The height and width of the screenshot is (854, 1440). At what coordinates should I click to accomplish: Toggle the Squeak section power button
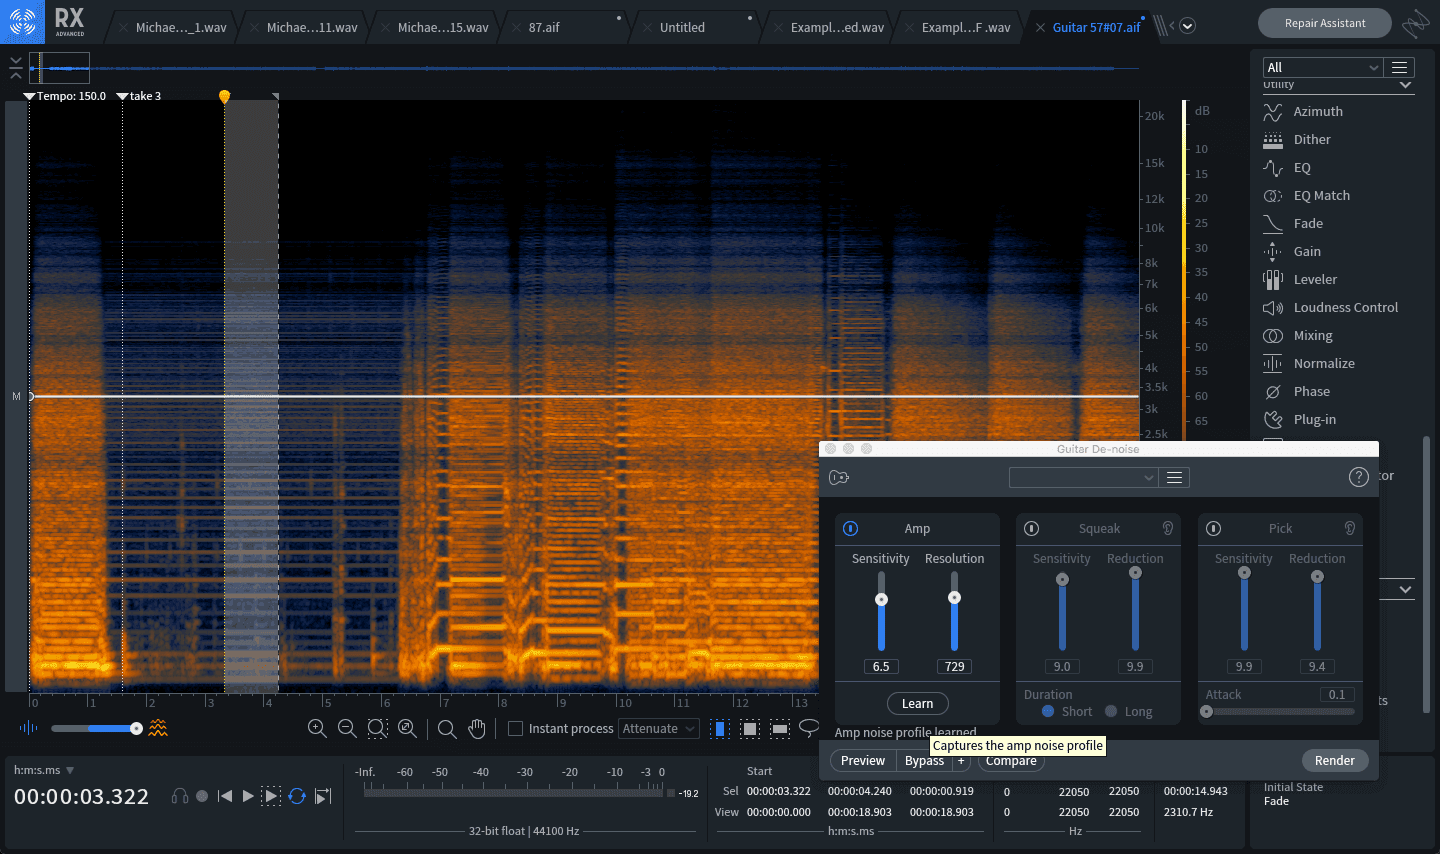click(1032, 528)
